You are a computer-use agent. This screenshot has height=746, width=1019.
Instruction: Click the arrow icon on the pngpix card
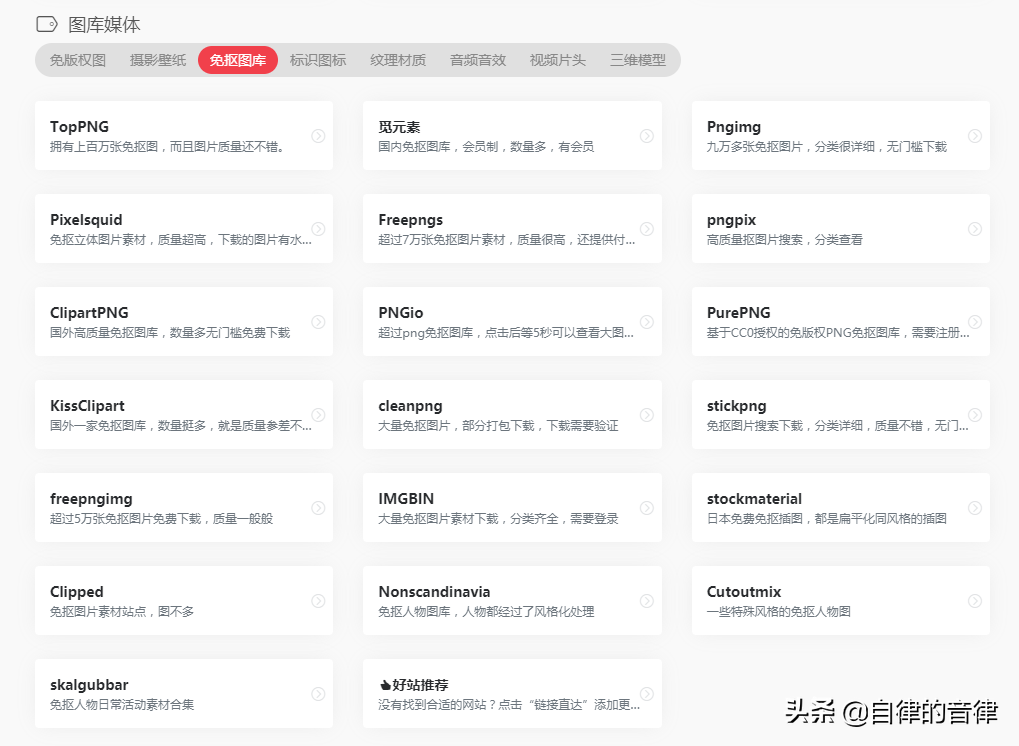[975, 229]
